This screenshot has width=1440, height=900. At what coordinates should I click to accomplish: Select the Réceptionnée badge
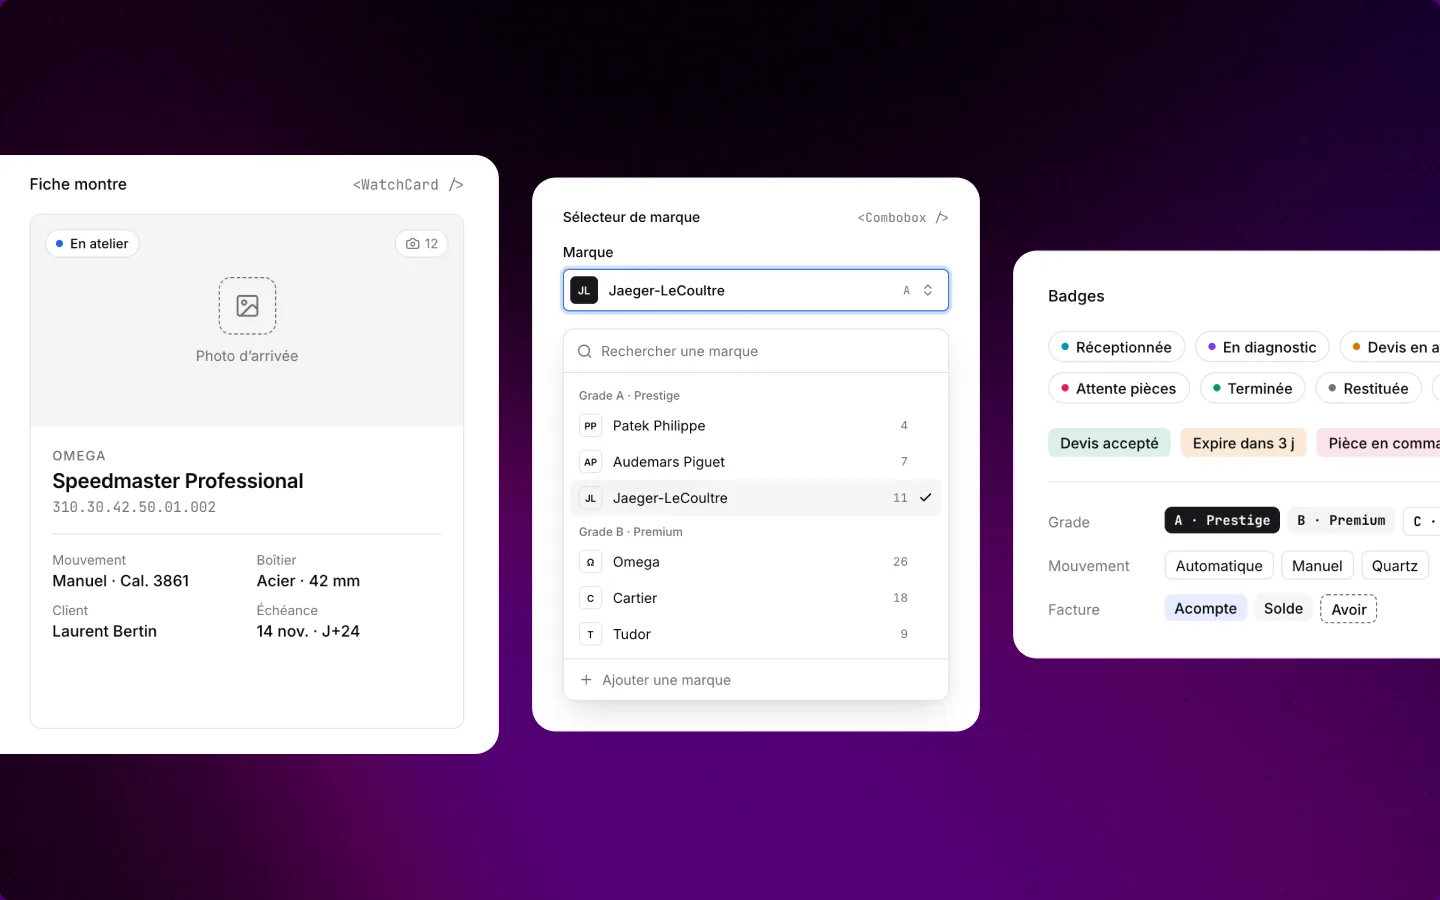click(1116, 347)
